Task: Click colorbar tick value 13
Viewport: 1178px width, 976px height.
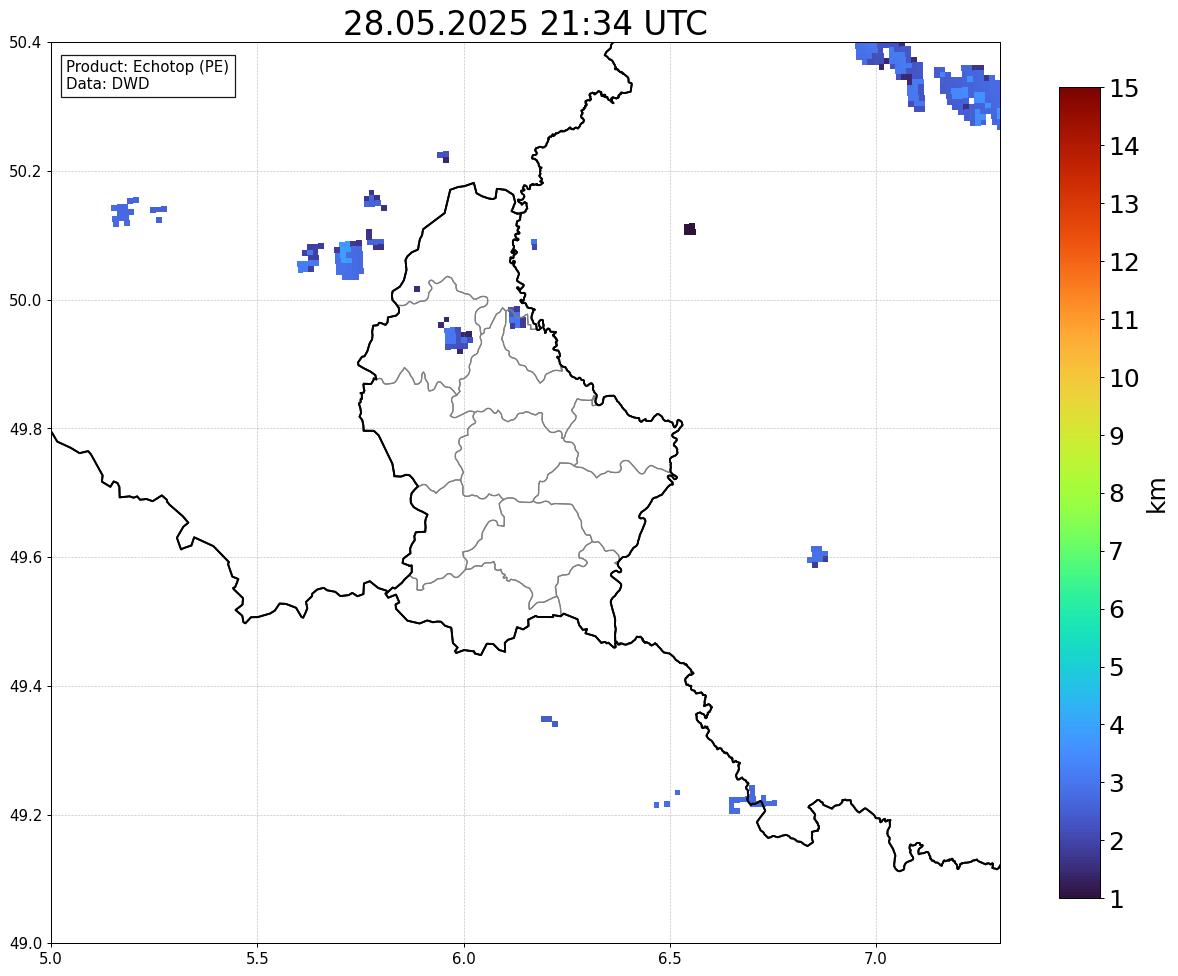Action: (1124, 204)
